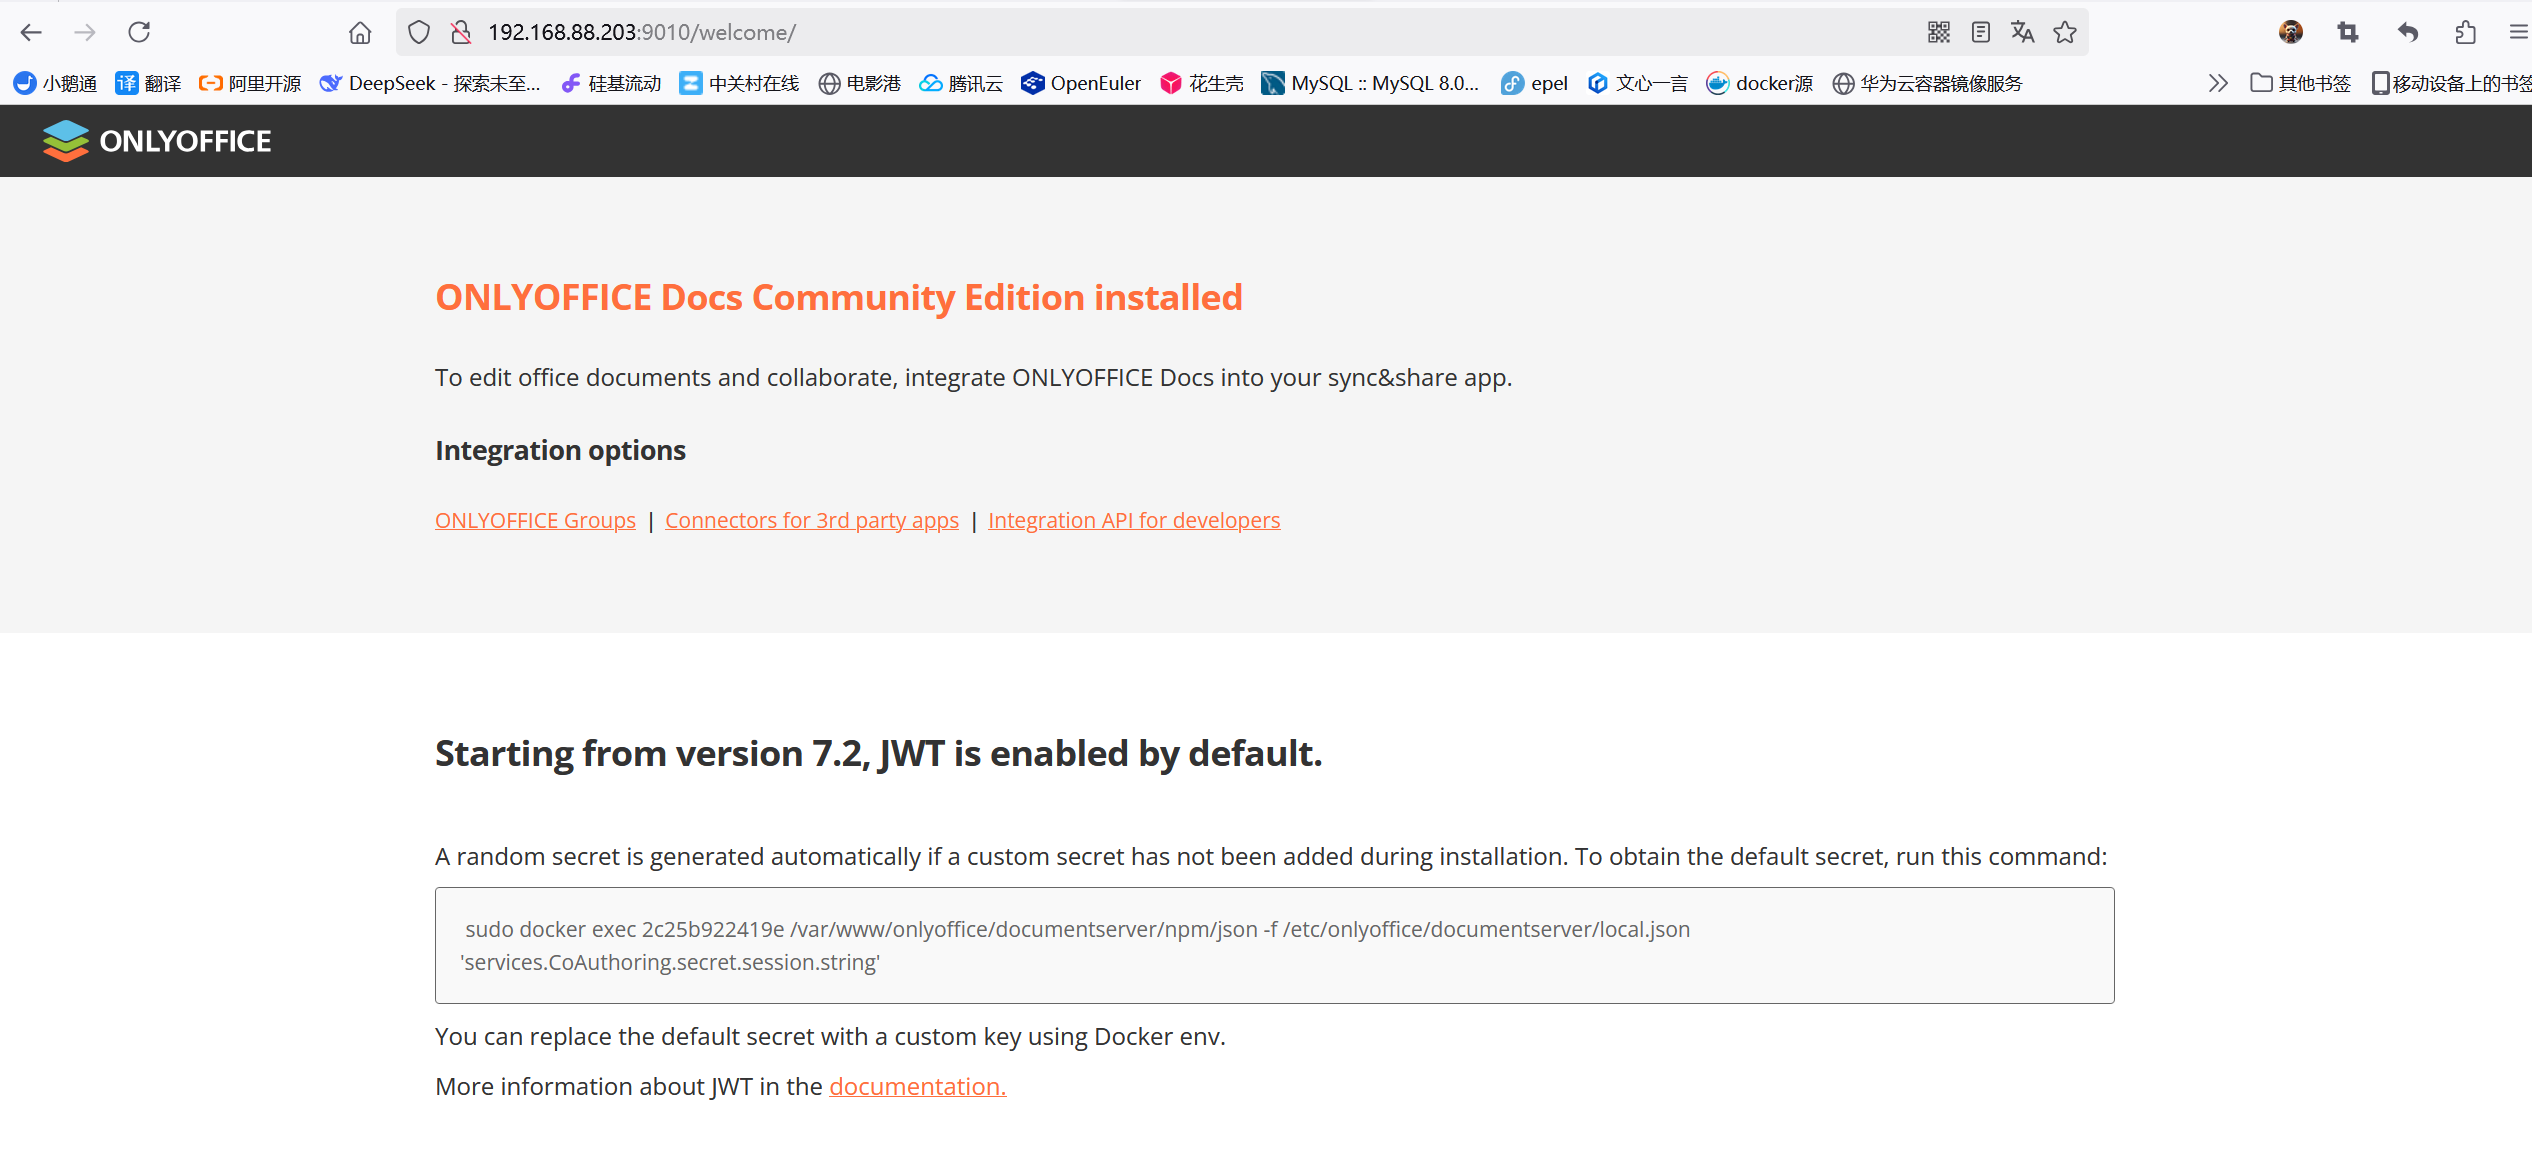This screenshot has width=2532, height=1166.
Task: Open the MySQL 8.0 bookmark
Action: (x=1370, y=83)
